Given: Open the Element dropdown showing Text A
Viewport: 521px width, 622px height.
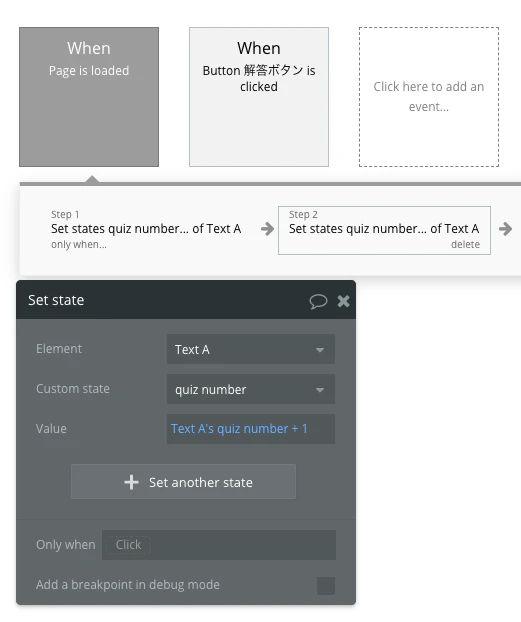Looking at the screenshot, I should pyautogui.click(x=251, y=349).
